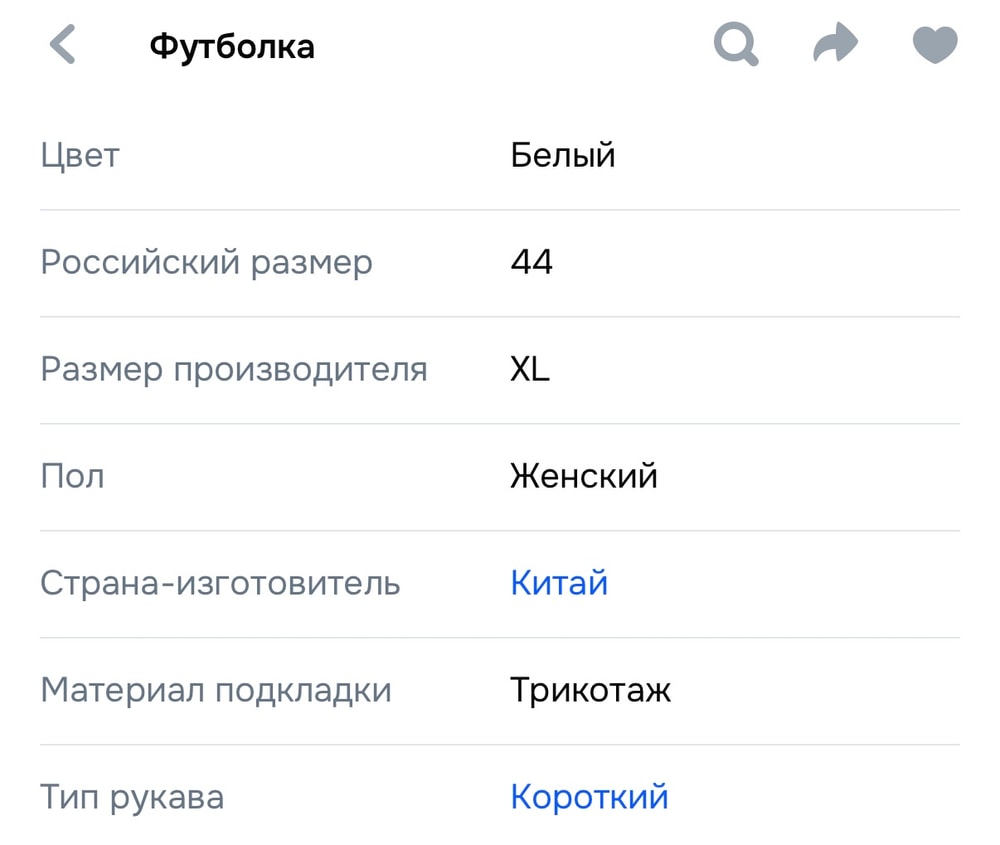Tap the Российский размер label
Screen dimensions: 1000x845
click(206, 263)
